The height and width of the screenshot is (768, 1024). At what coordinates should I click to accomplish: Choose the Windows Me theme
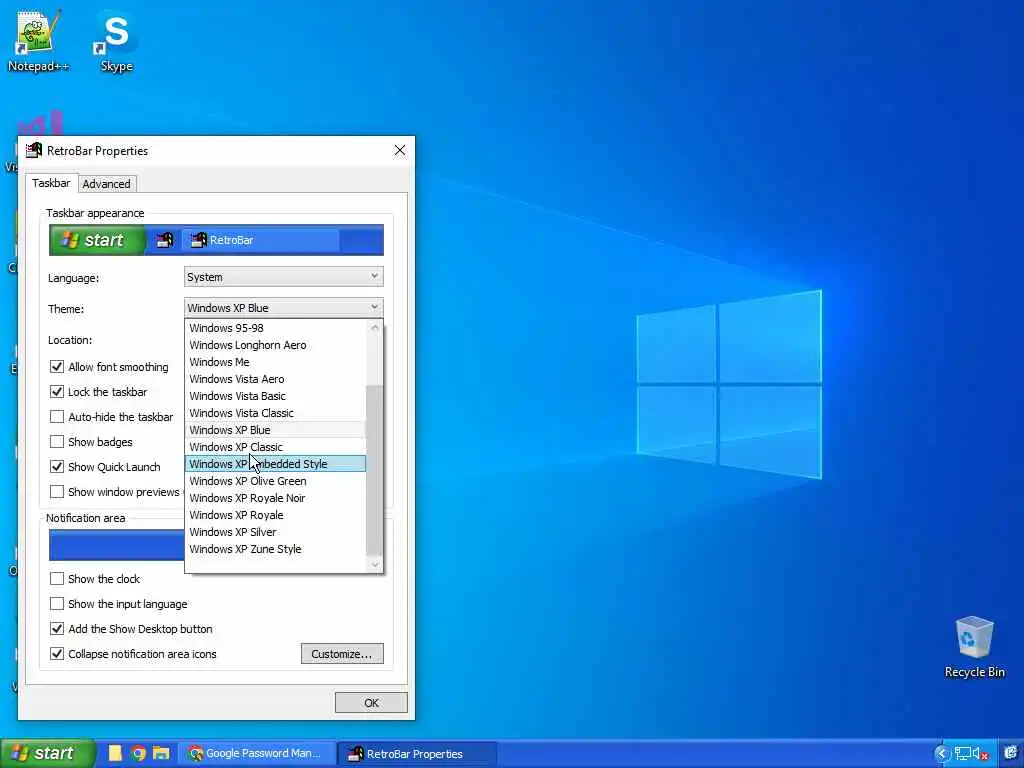275,362
